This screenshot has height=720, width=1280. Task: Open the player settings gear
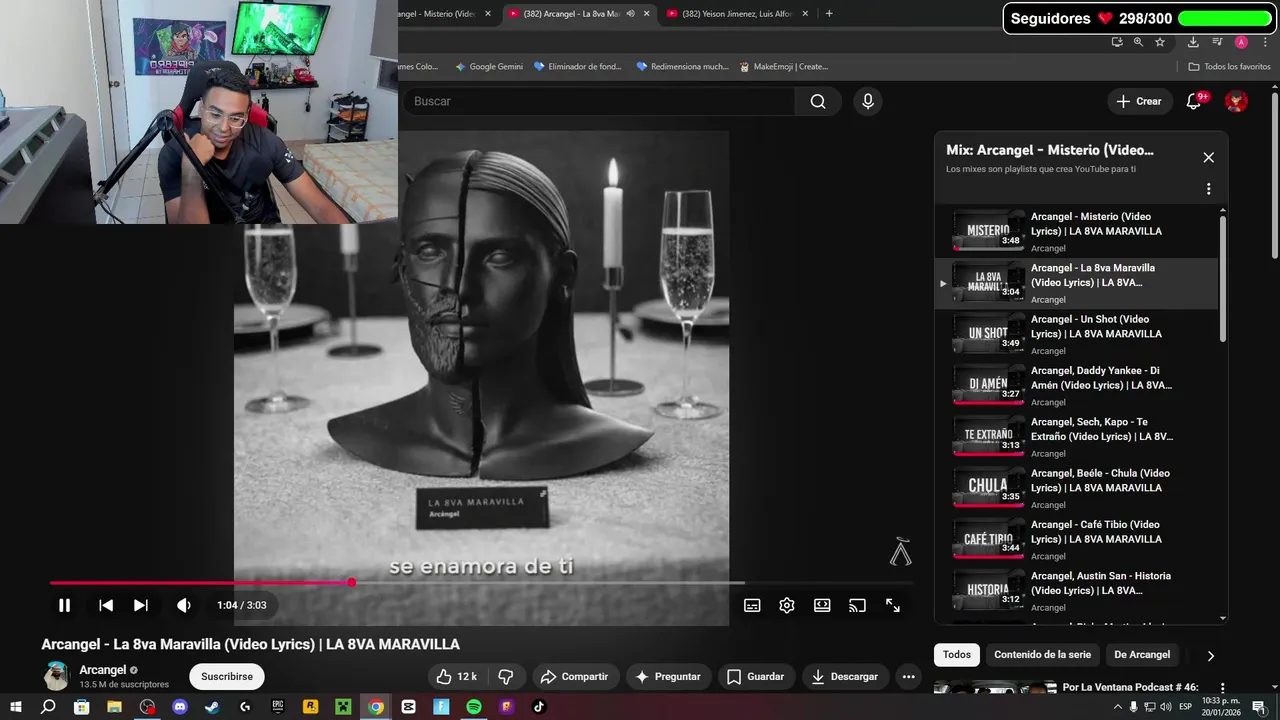click(x=787, y=605)
